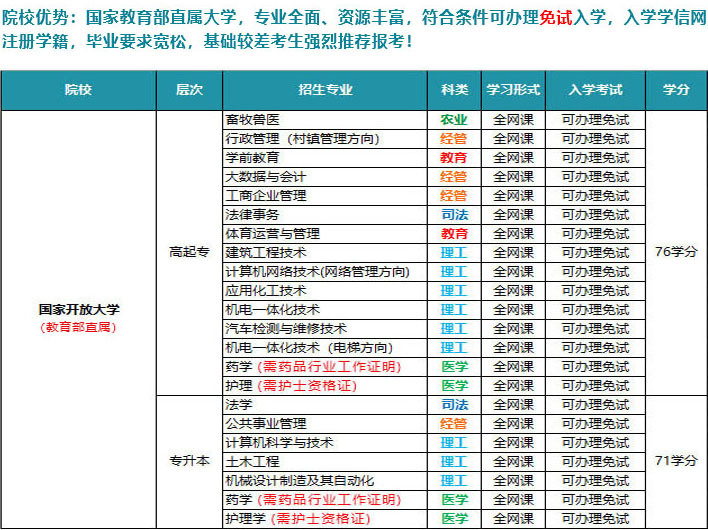The width and height of the screenshot is (708, 530).
Task: Click 经管 category in 行政管理 row
Action: pyautogui.click(x=454, y=139)
